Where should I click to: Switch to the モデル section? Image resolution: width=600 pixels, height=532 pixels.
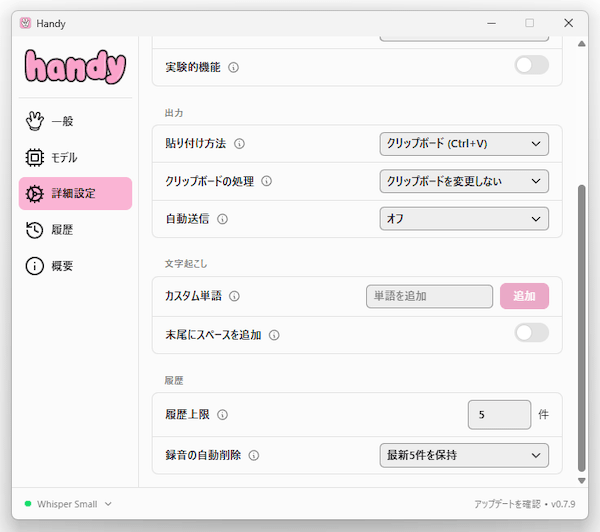pos(64,157)
